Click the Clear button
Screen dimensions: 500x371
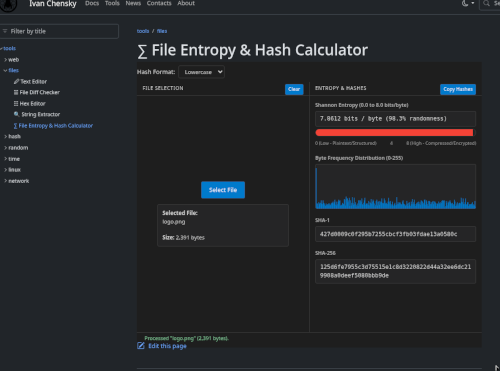[x=294, y=89]
